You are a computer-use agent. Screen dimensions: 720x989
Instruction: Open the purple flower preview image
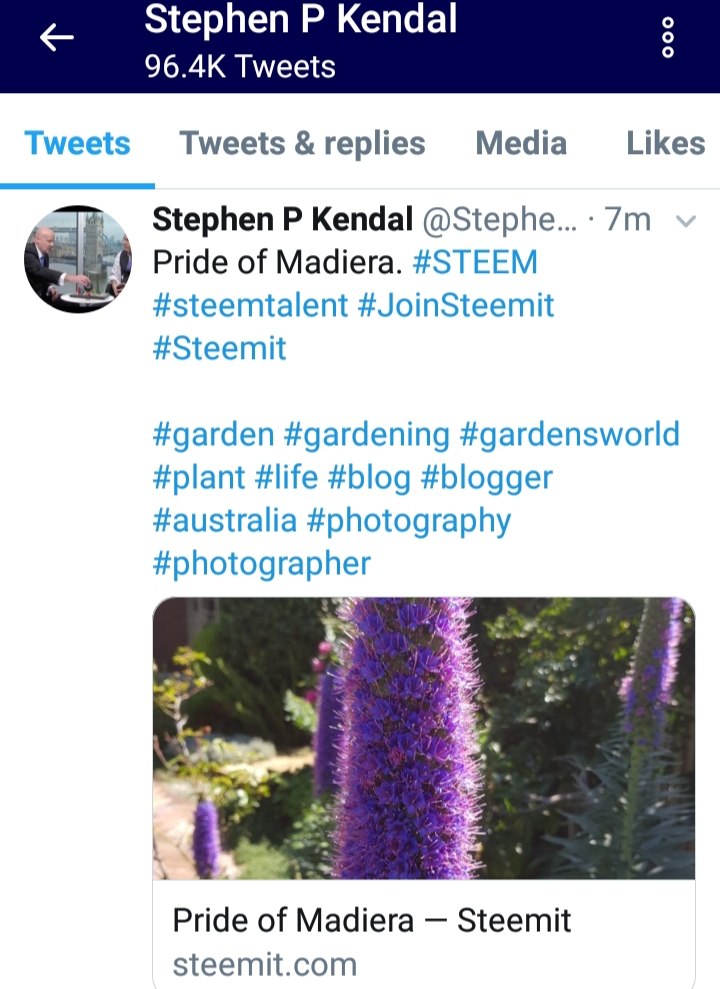[x=424, y=738]
